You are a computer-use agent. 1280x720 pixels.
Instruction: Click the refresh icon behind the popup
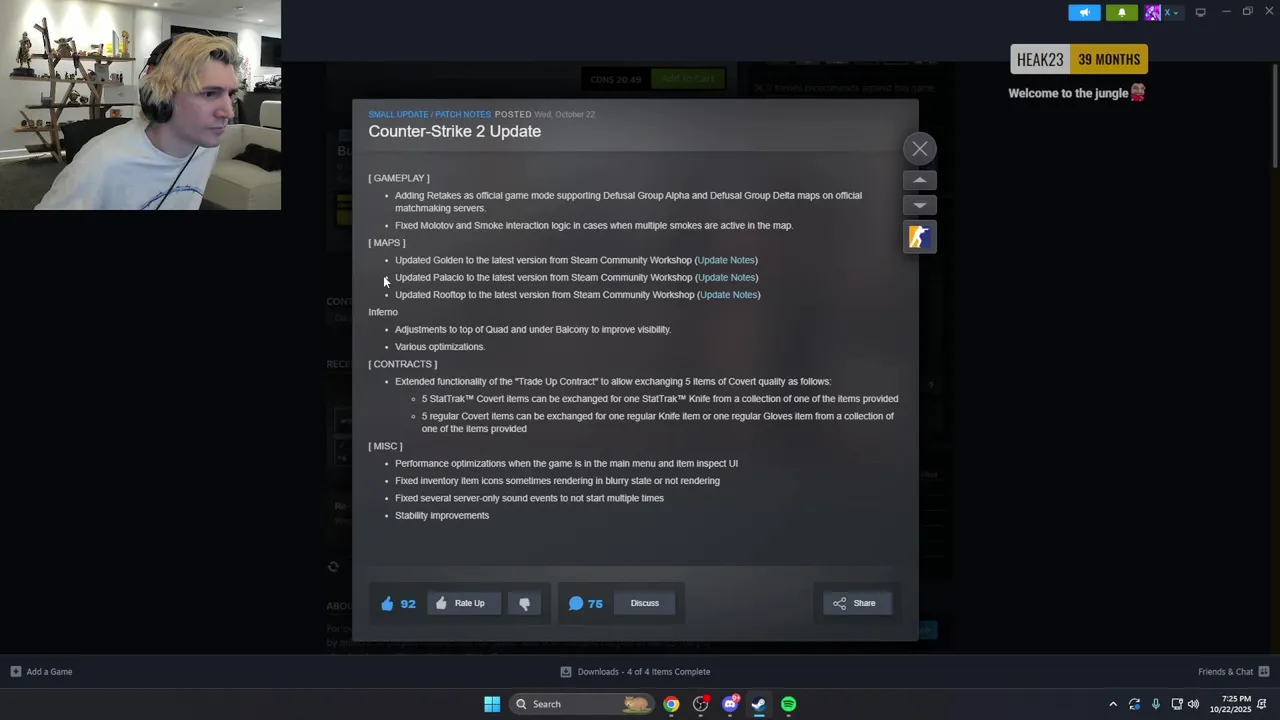pos(333,567)
